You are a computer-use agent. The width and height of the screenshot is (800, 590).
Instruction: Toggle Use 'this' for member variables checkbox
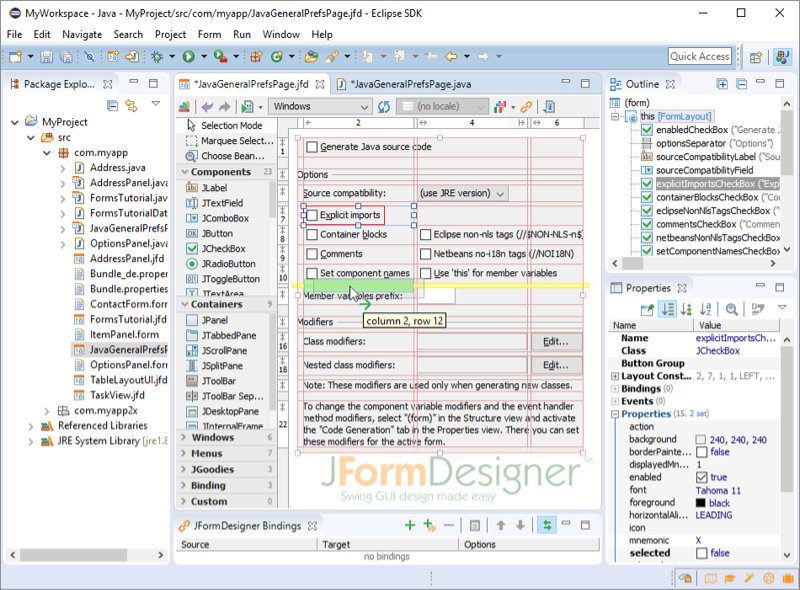(425, 274)
